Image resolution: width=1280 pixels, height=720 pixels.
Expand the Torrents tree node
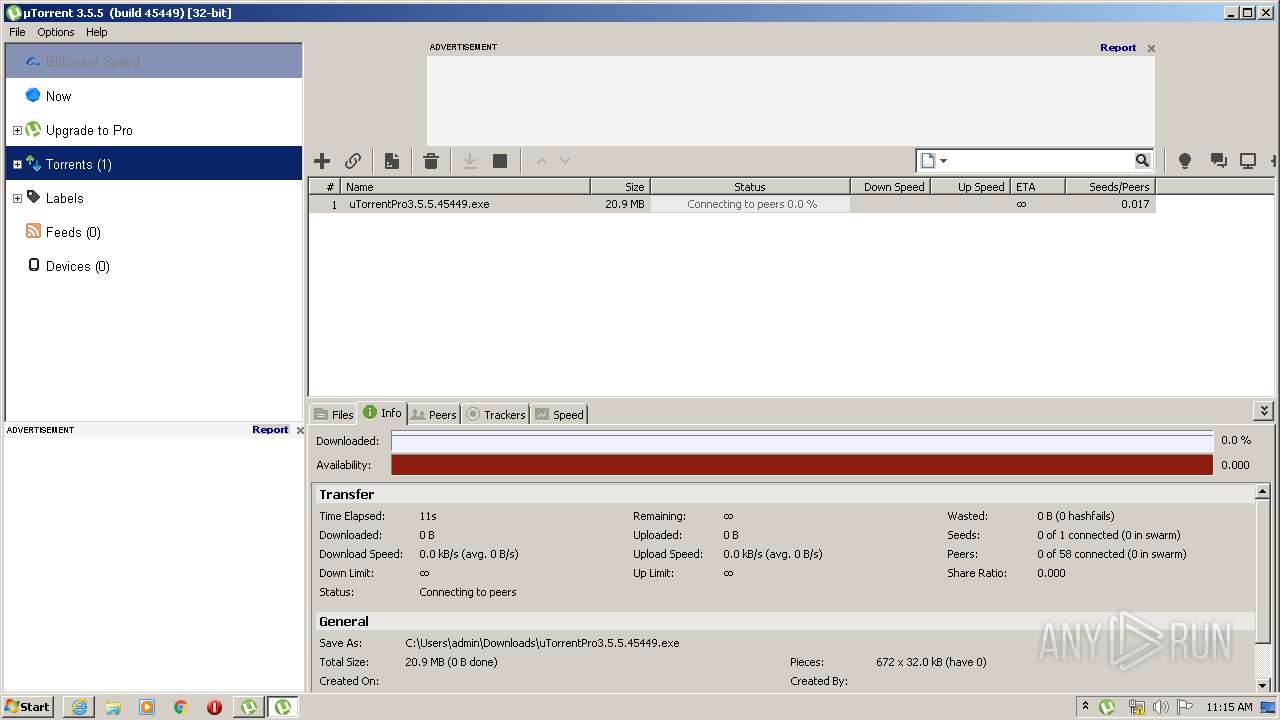point(17,164)
